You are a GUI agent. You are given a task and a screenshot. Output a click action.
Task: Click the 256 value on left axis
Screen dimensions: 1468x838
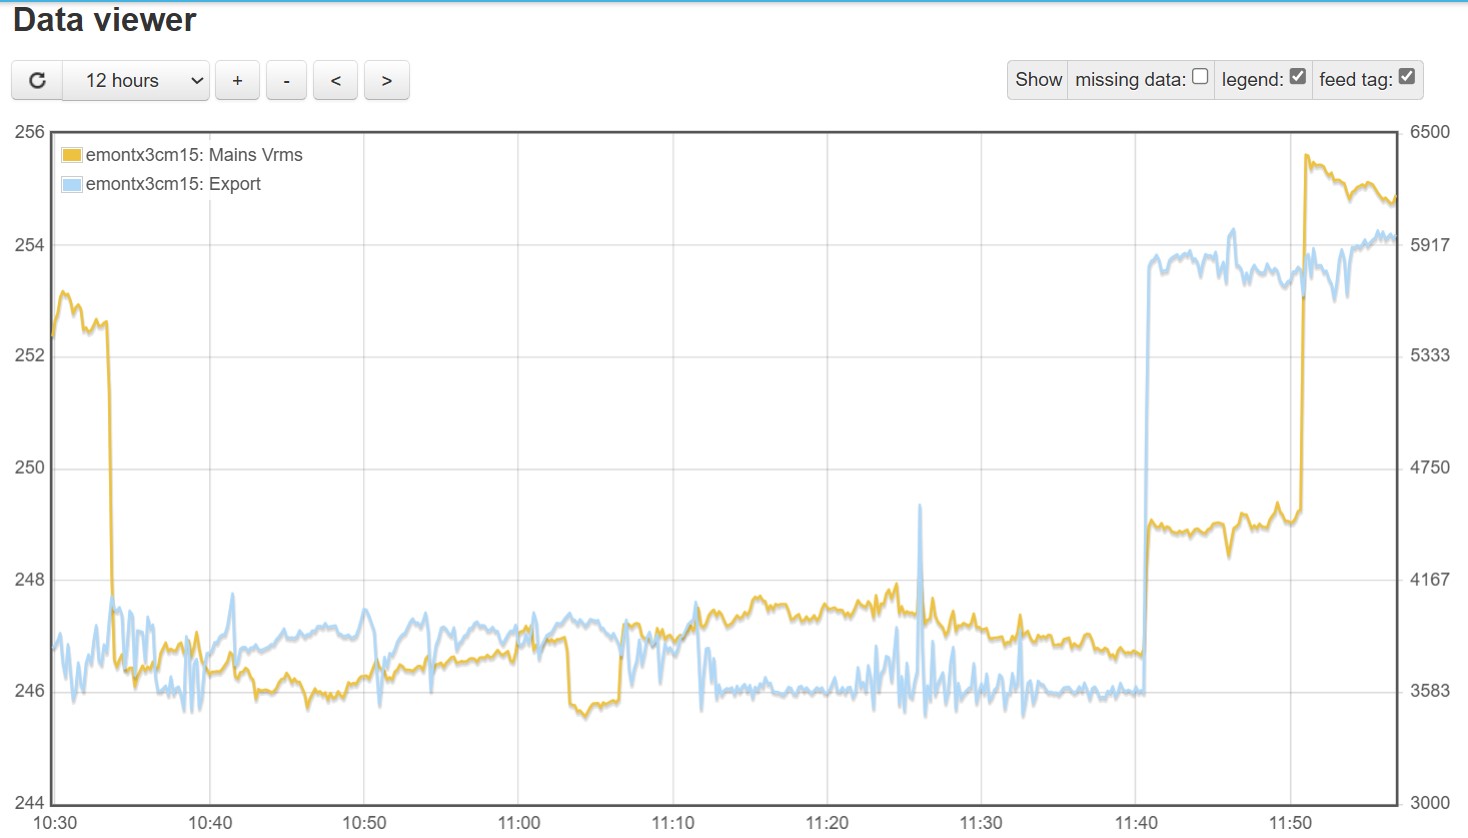[30, 132]
